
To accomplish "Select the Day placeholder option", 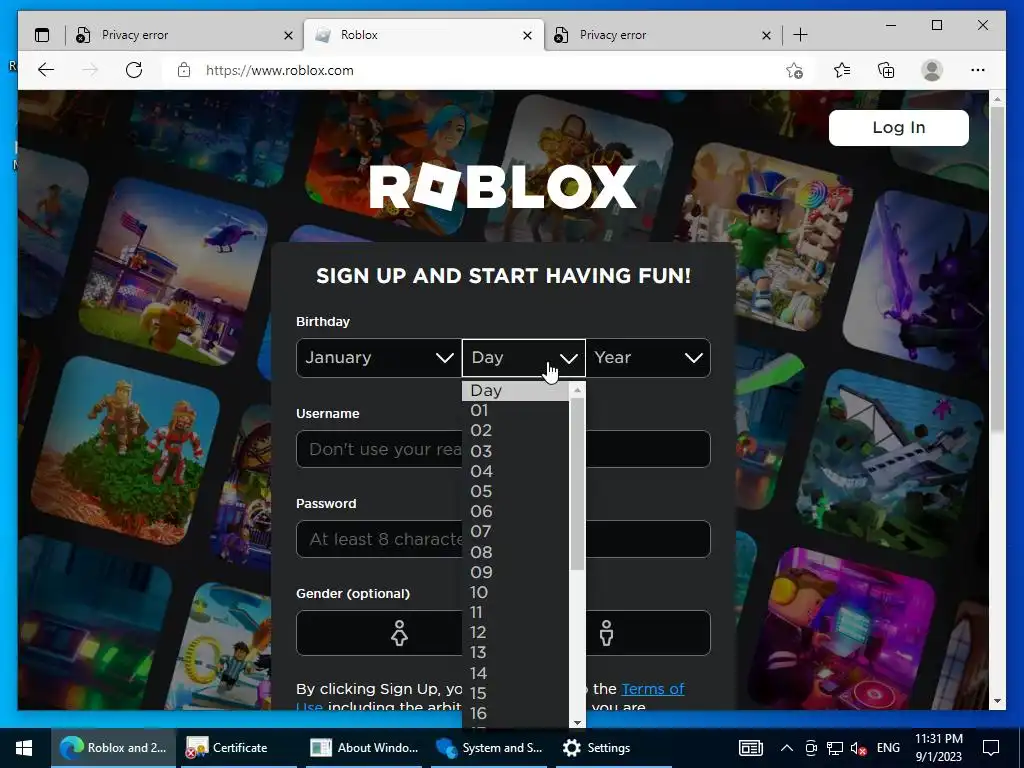I will point(516,391).
